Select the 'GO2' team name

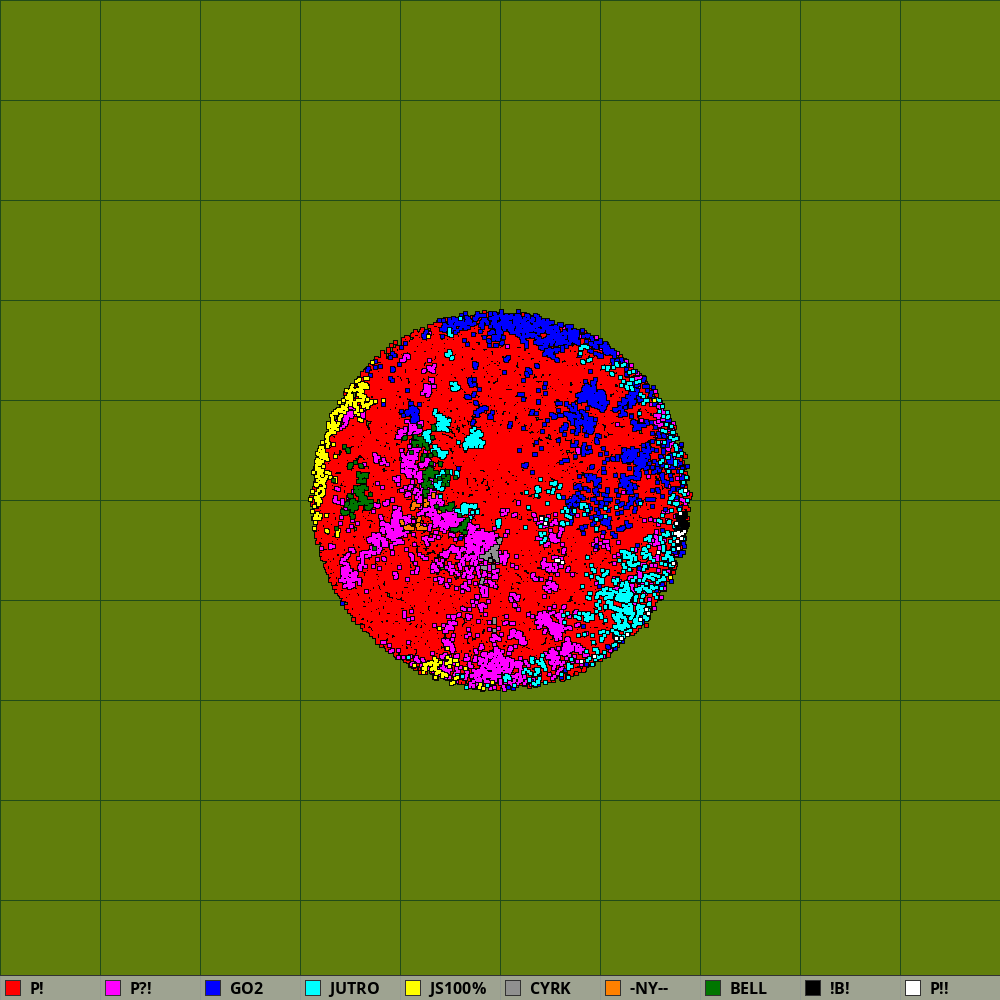pyautogui.click(x=247, y=989)
